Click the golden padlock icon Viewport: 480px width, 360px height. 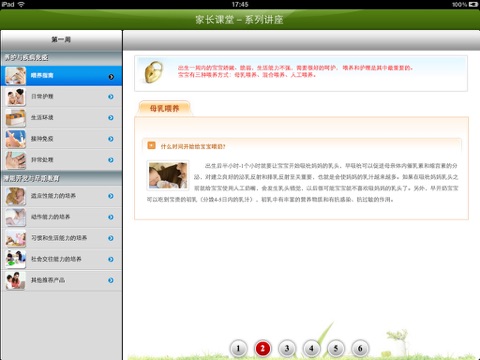[154, 72]
